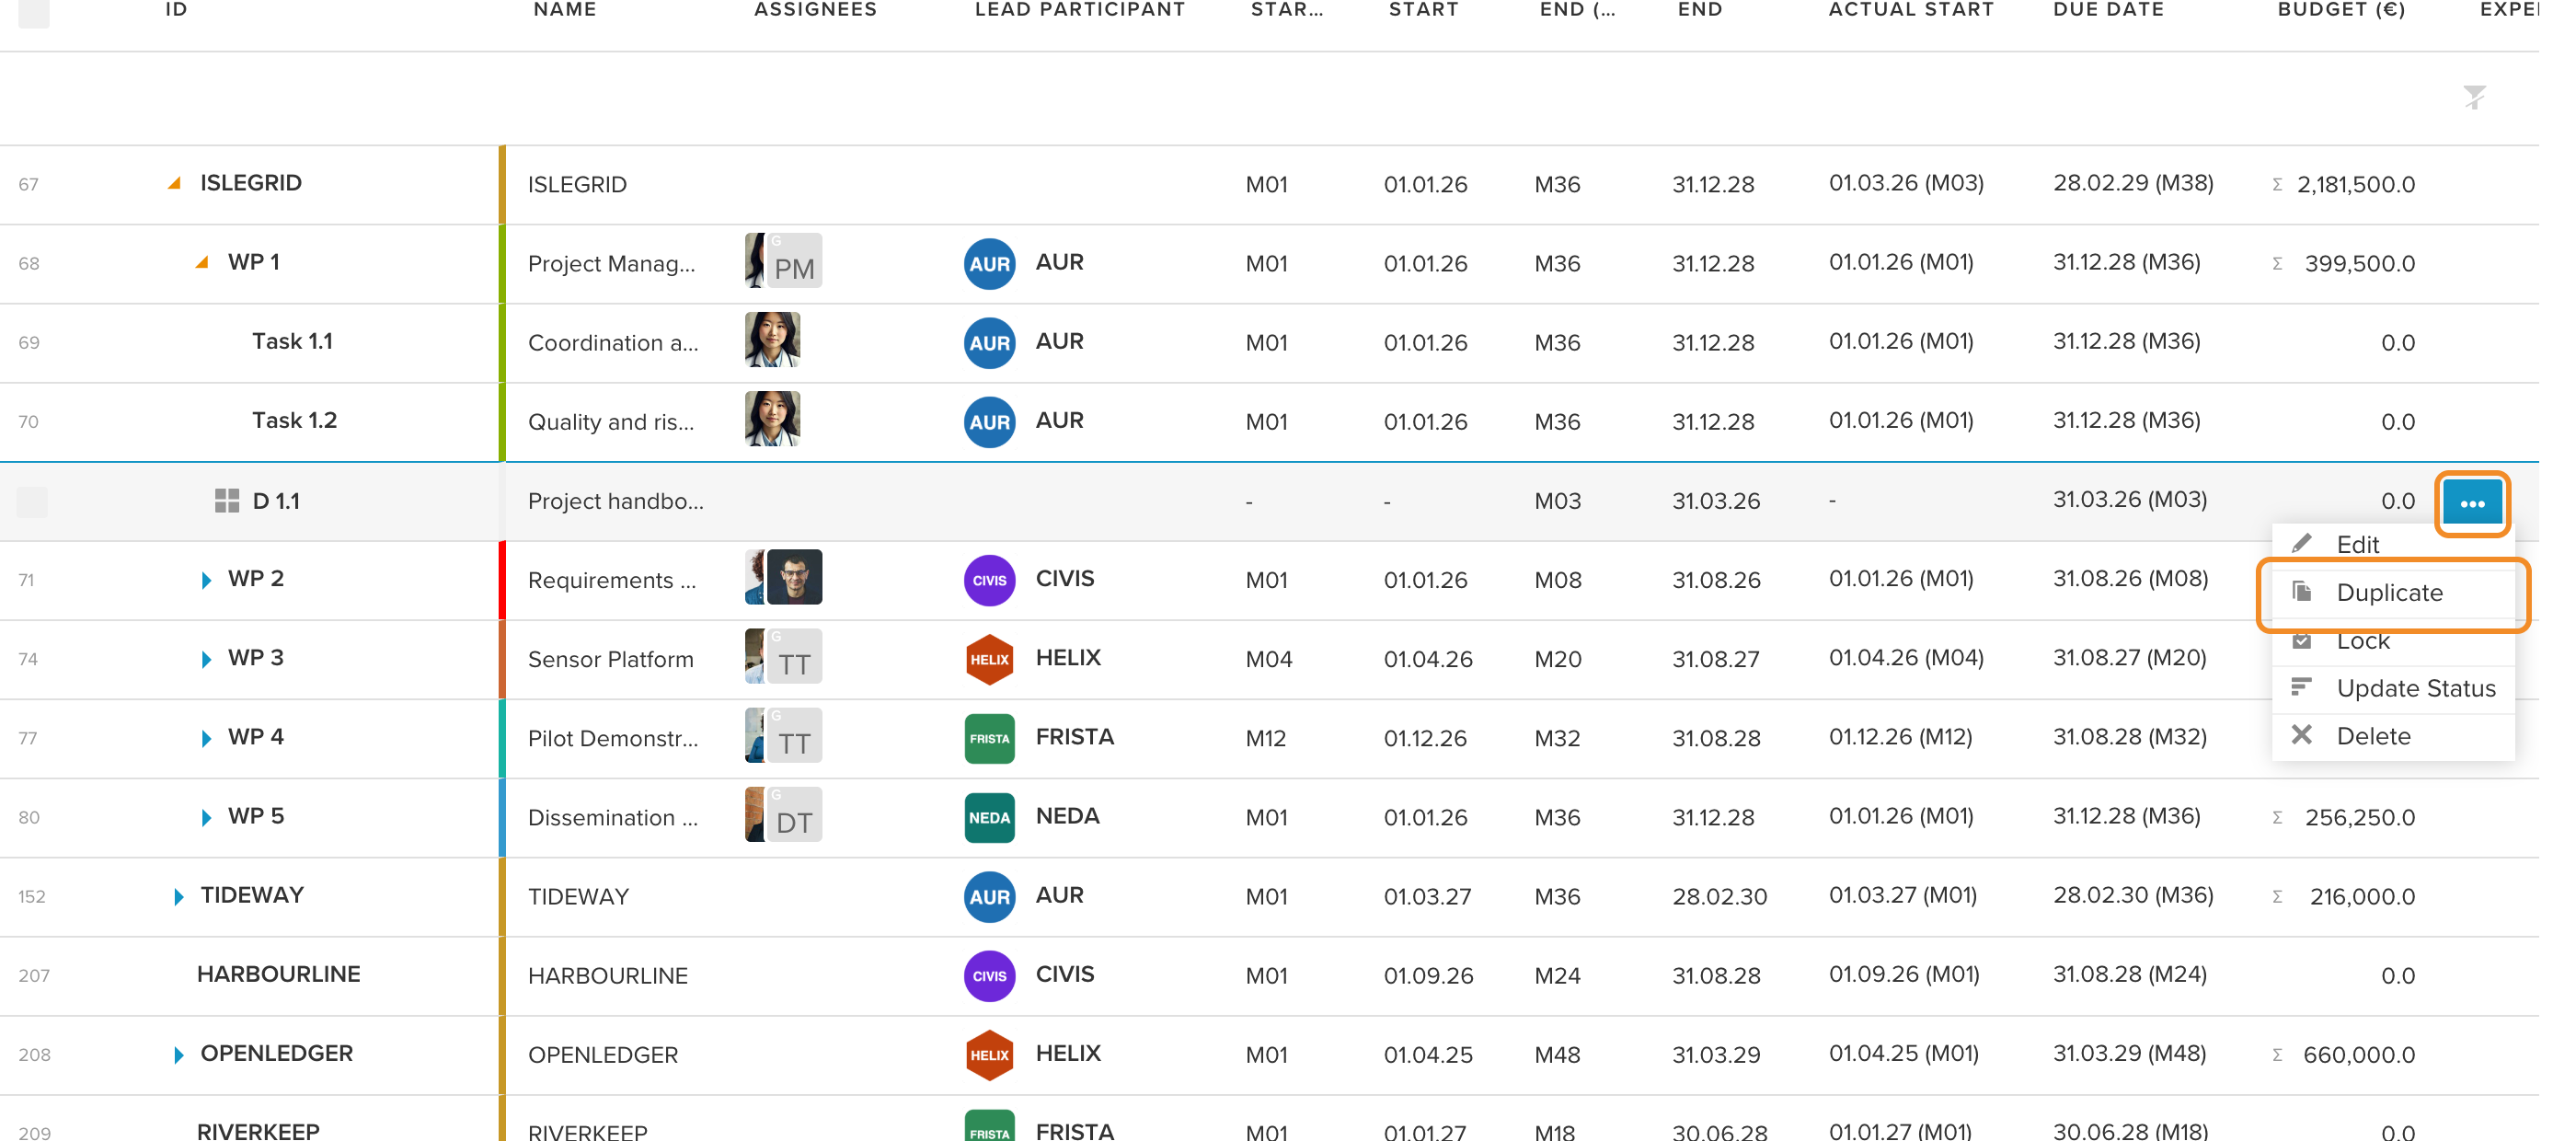Screen dimensions: 2576x1141
Task: Click the CIVIS badge in WP 2 row
Action: [x=989, y=580]
